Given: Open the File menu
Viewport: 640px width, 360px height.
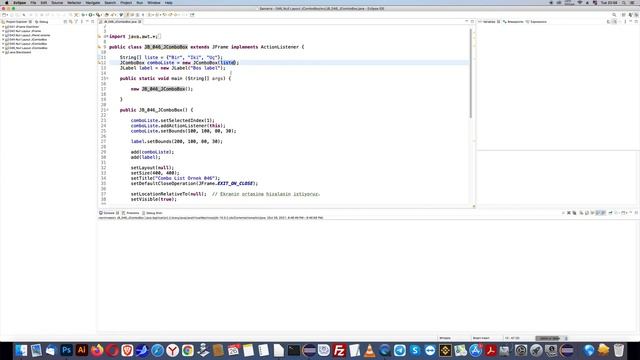Looking at the screenshot, I should [33, 2].
